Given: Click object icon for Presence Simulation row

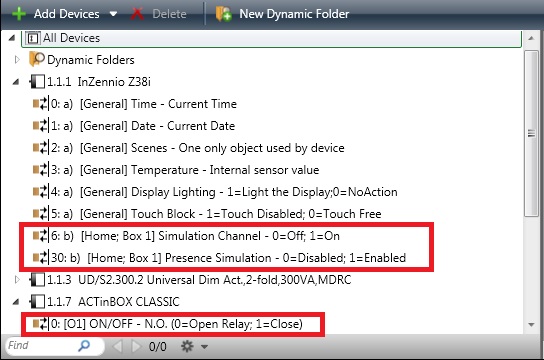Looking at the screenshot, I should coord(40,258).
